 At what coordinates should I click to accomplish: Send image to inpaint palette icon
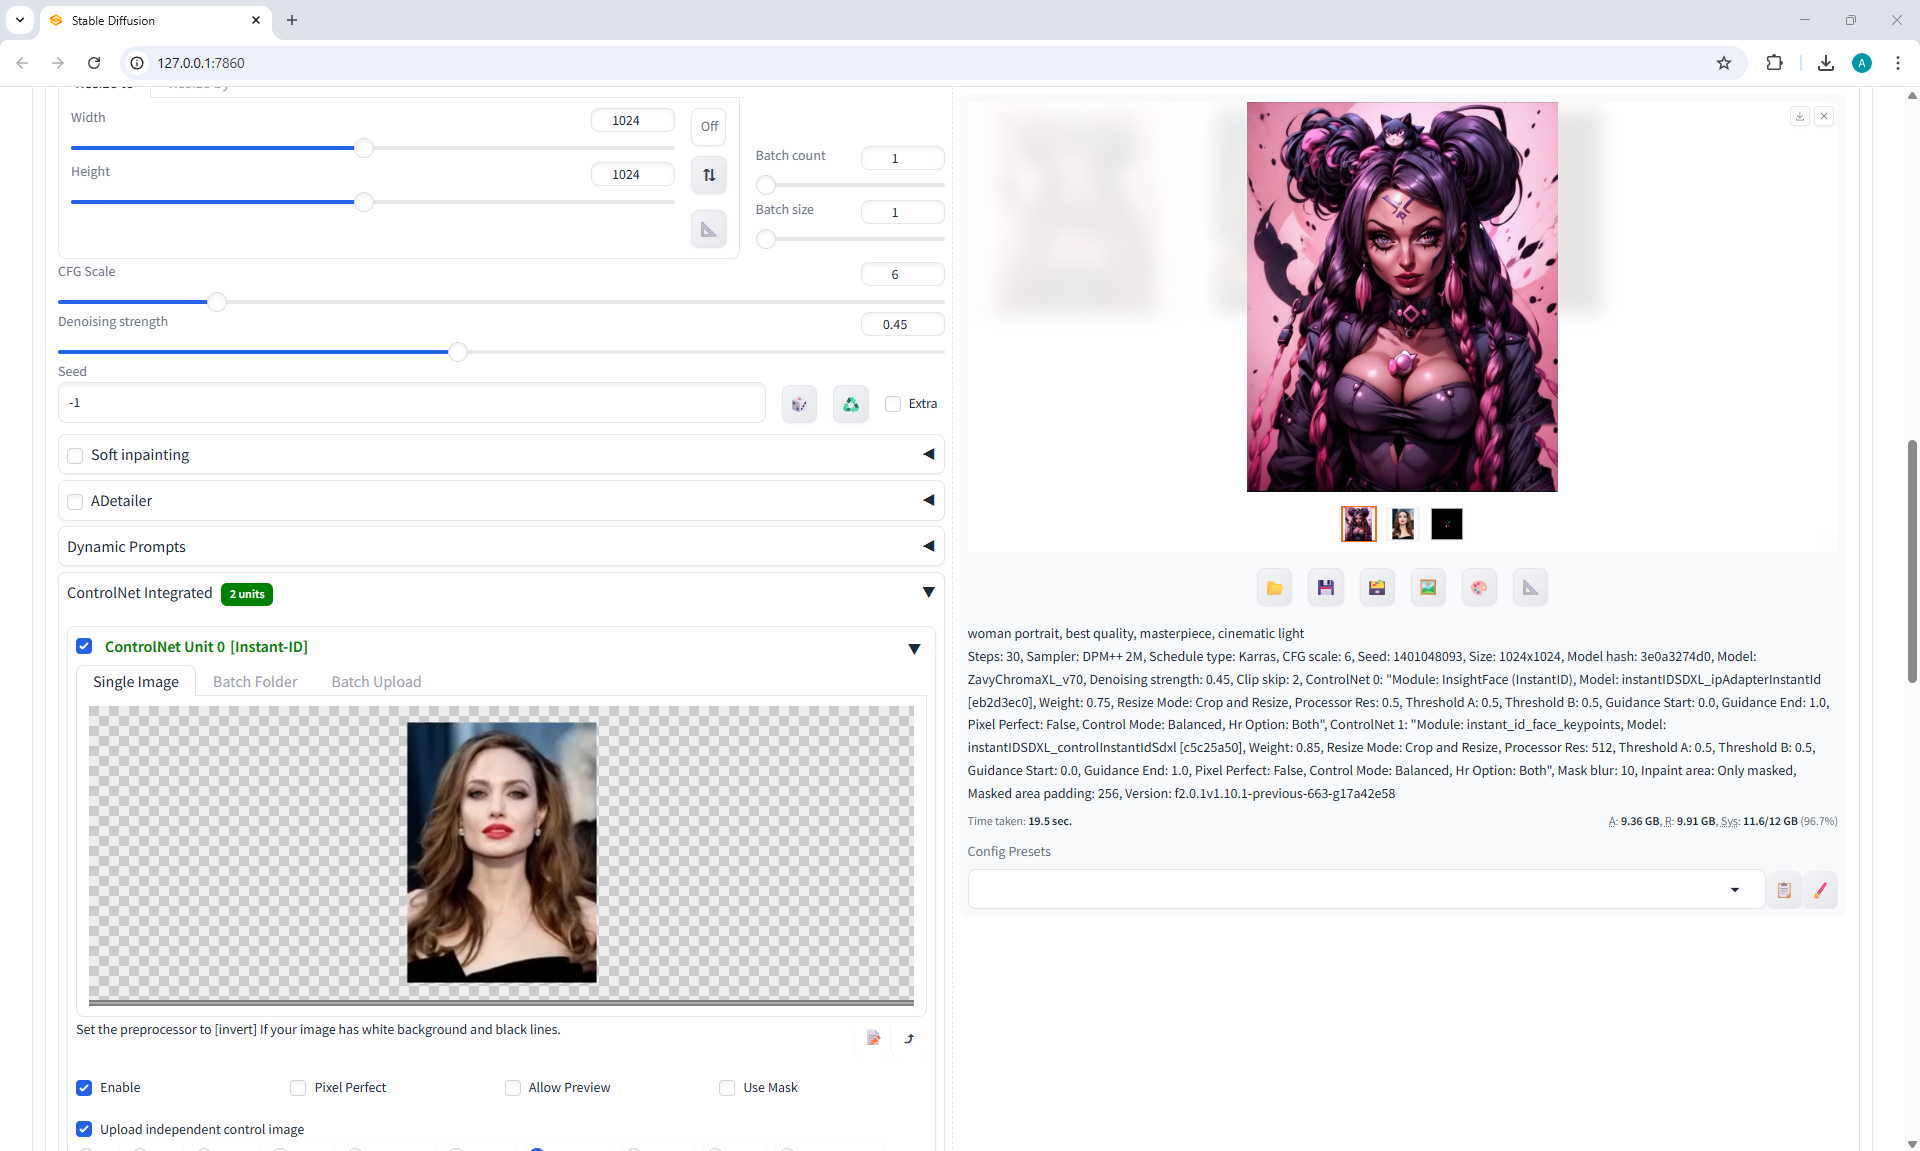point(1478,588)
